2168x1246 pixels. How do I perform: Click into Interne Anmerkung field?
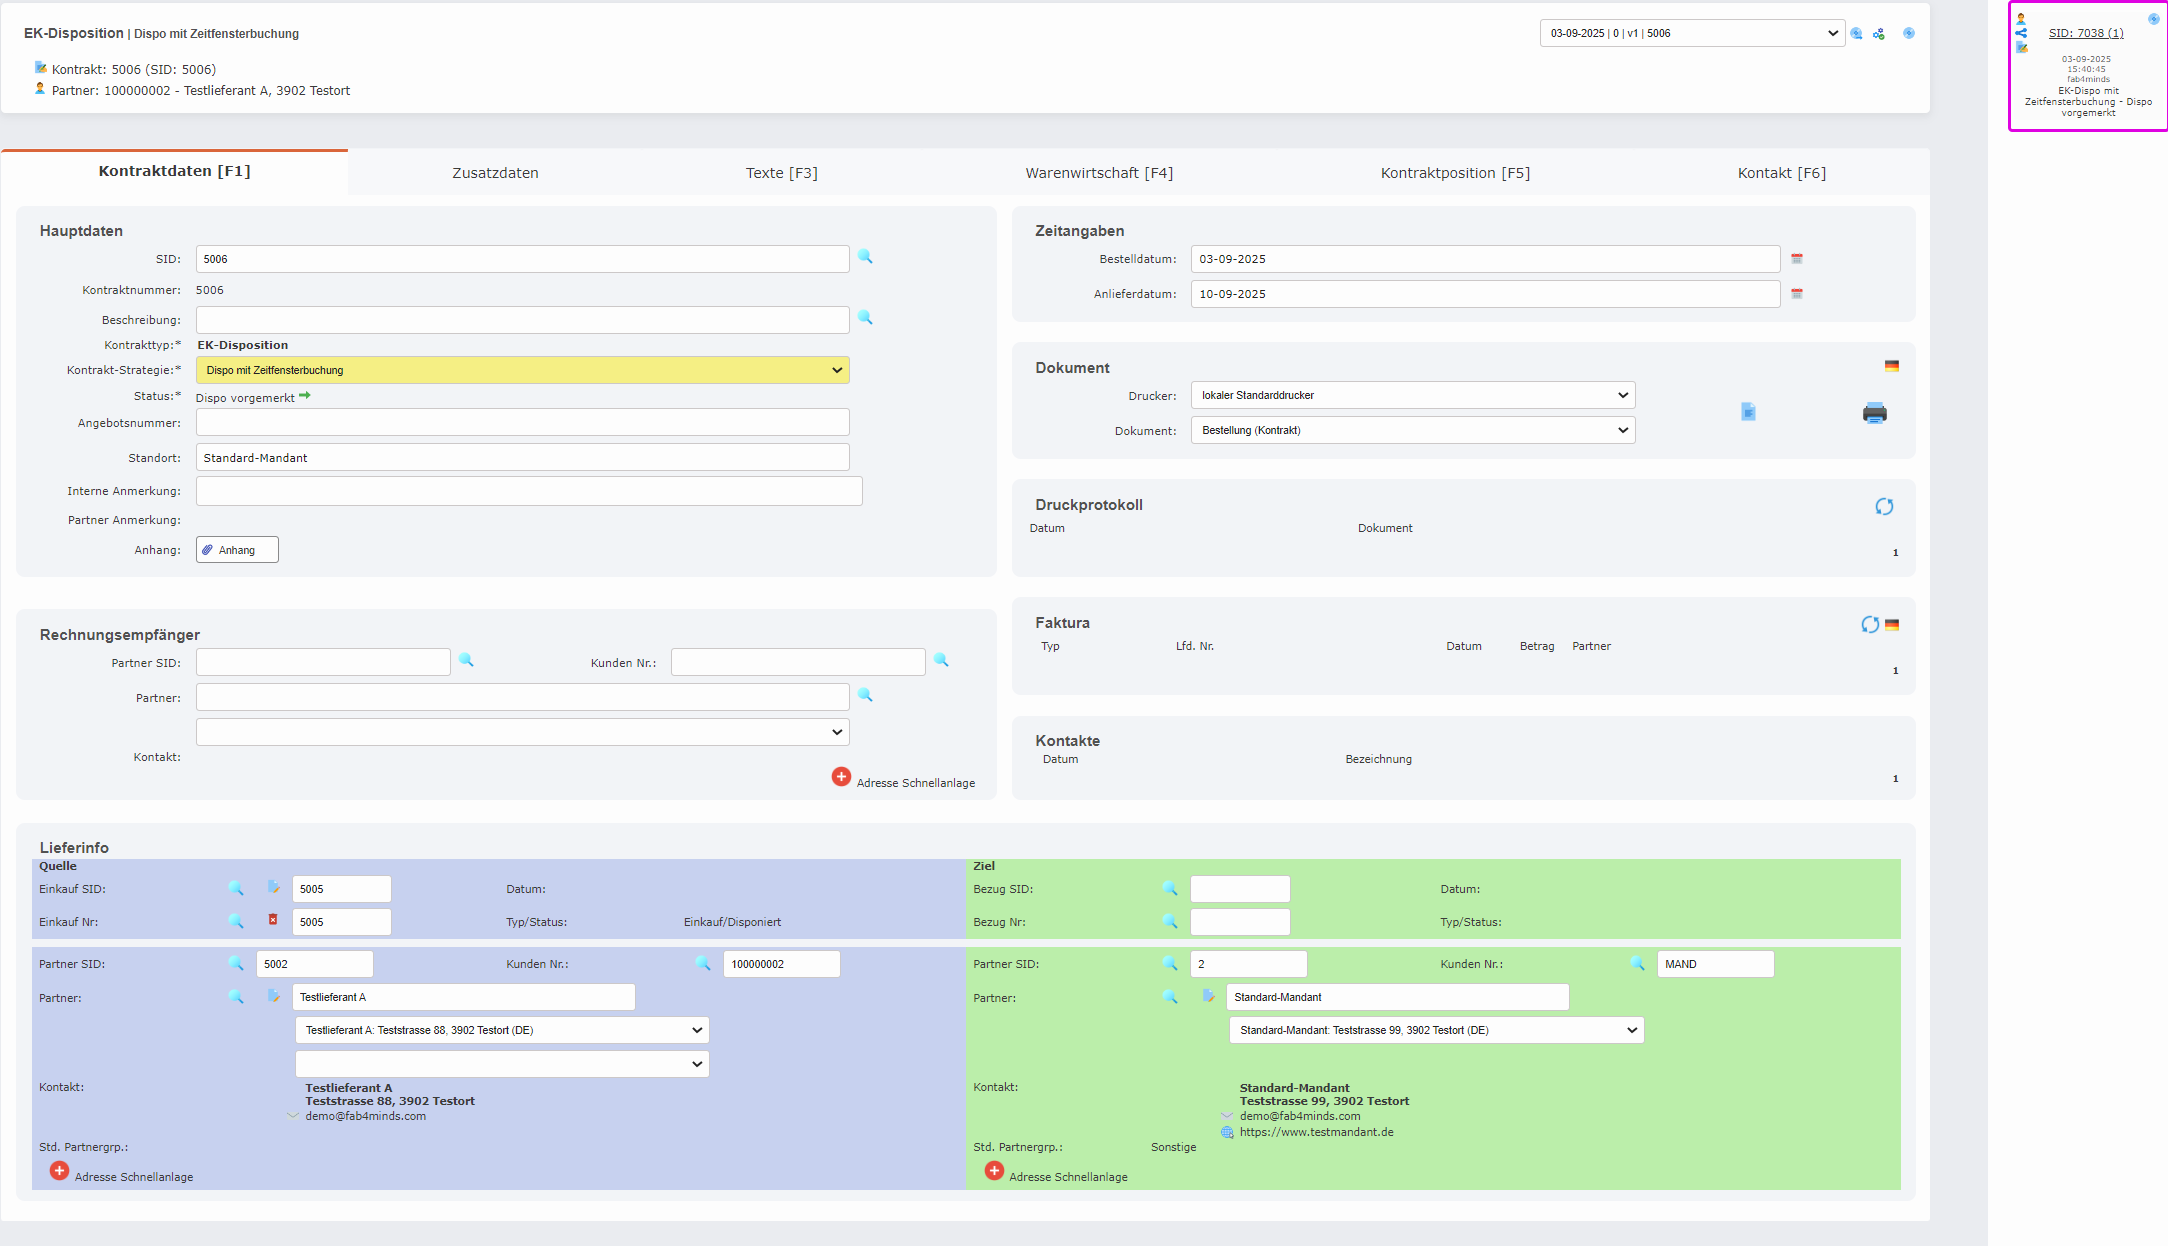coord(528,491)
